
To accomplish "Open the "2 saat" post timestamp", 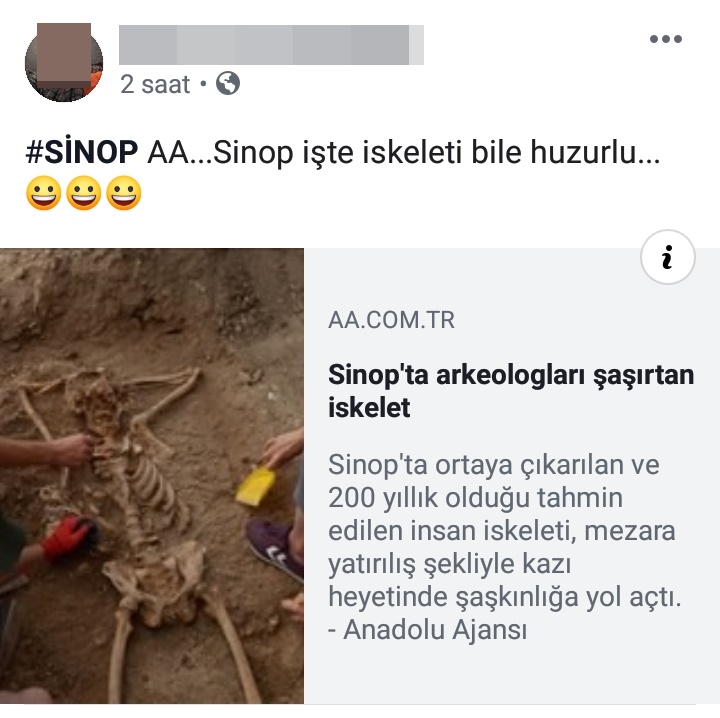I will click(155, 84).
